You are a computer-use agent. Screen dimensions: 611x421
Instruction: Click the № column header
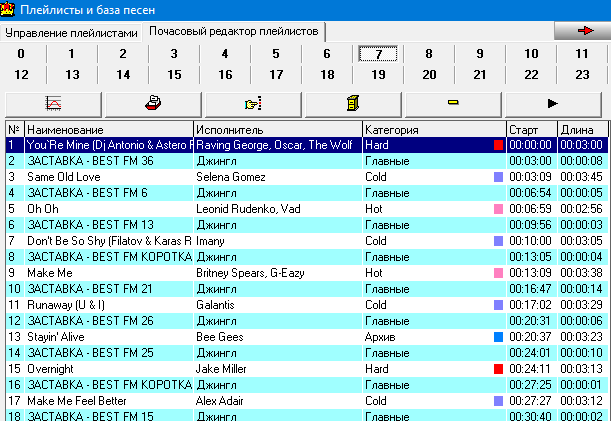[15, 129]
